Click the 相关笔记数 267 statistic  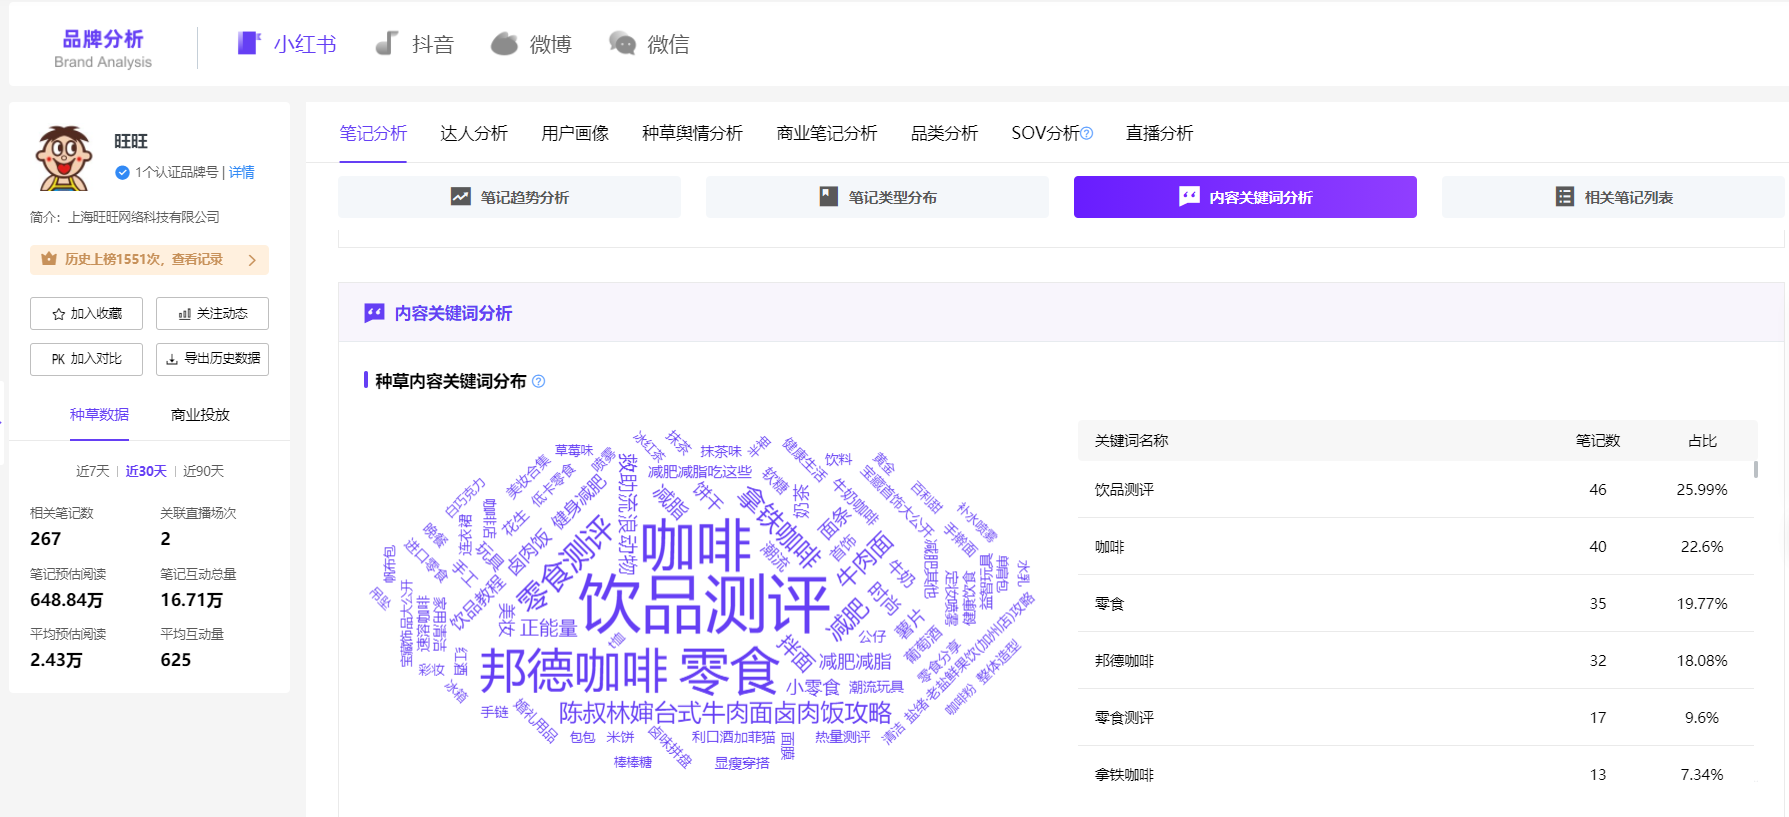pos(62,527)
